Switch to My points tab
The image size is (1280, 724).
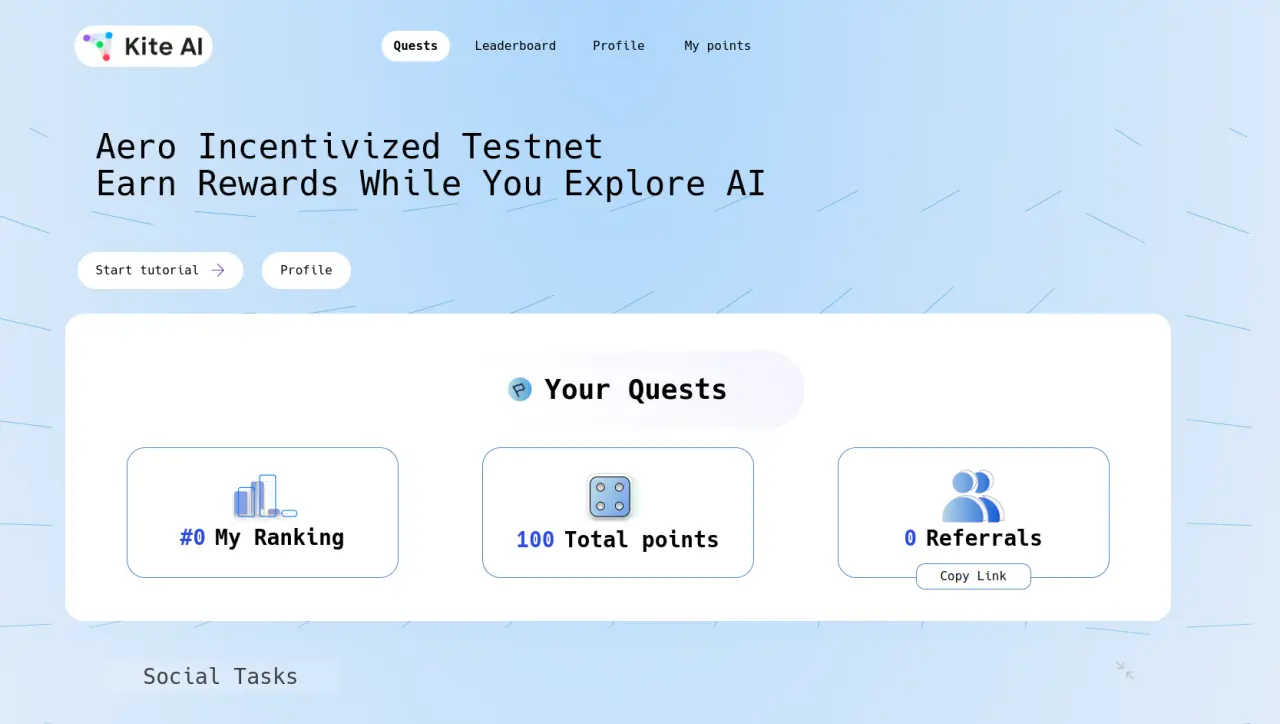717,46
